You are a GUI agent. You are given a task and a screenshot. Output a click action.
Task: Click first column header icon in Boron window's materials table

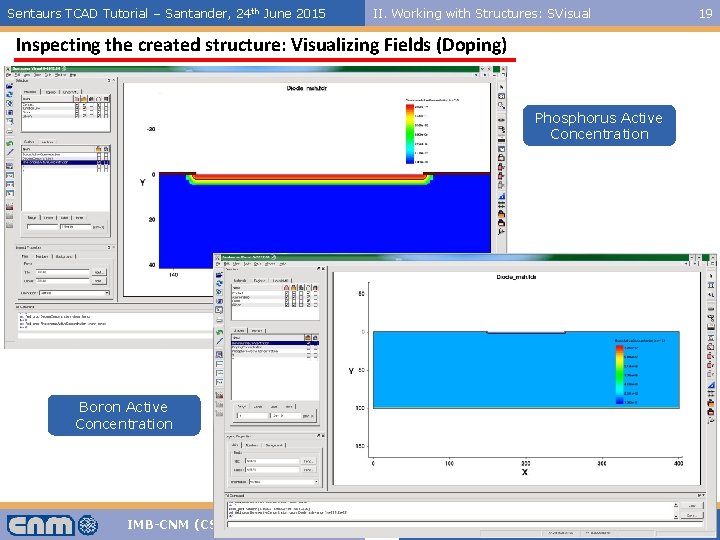click(x=287, y=287)
